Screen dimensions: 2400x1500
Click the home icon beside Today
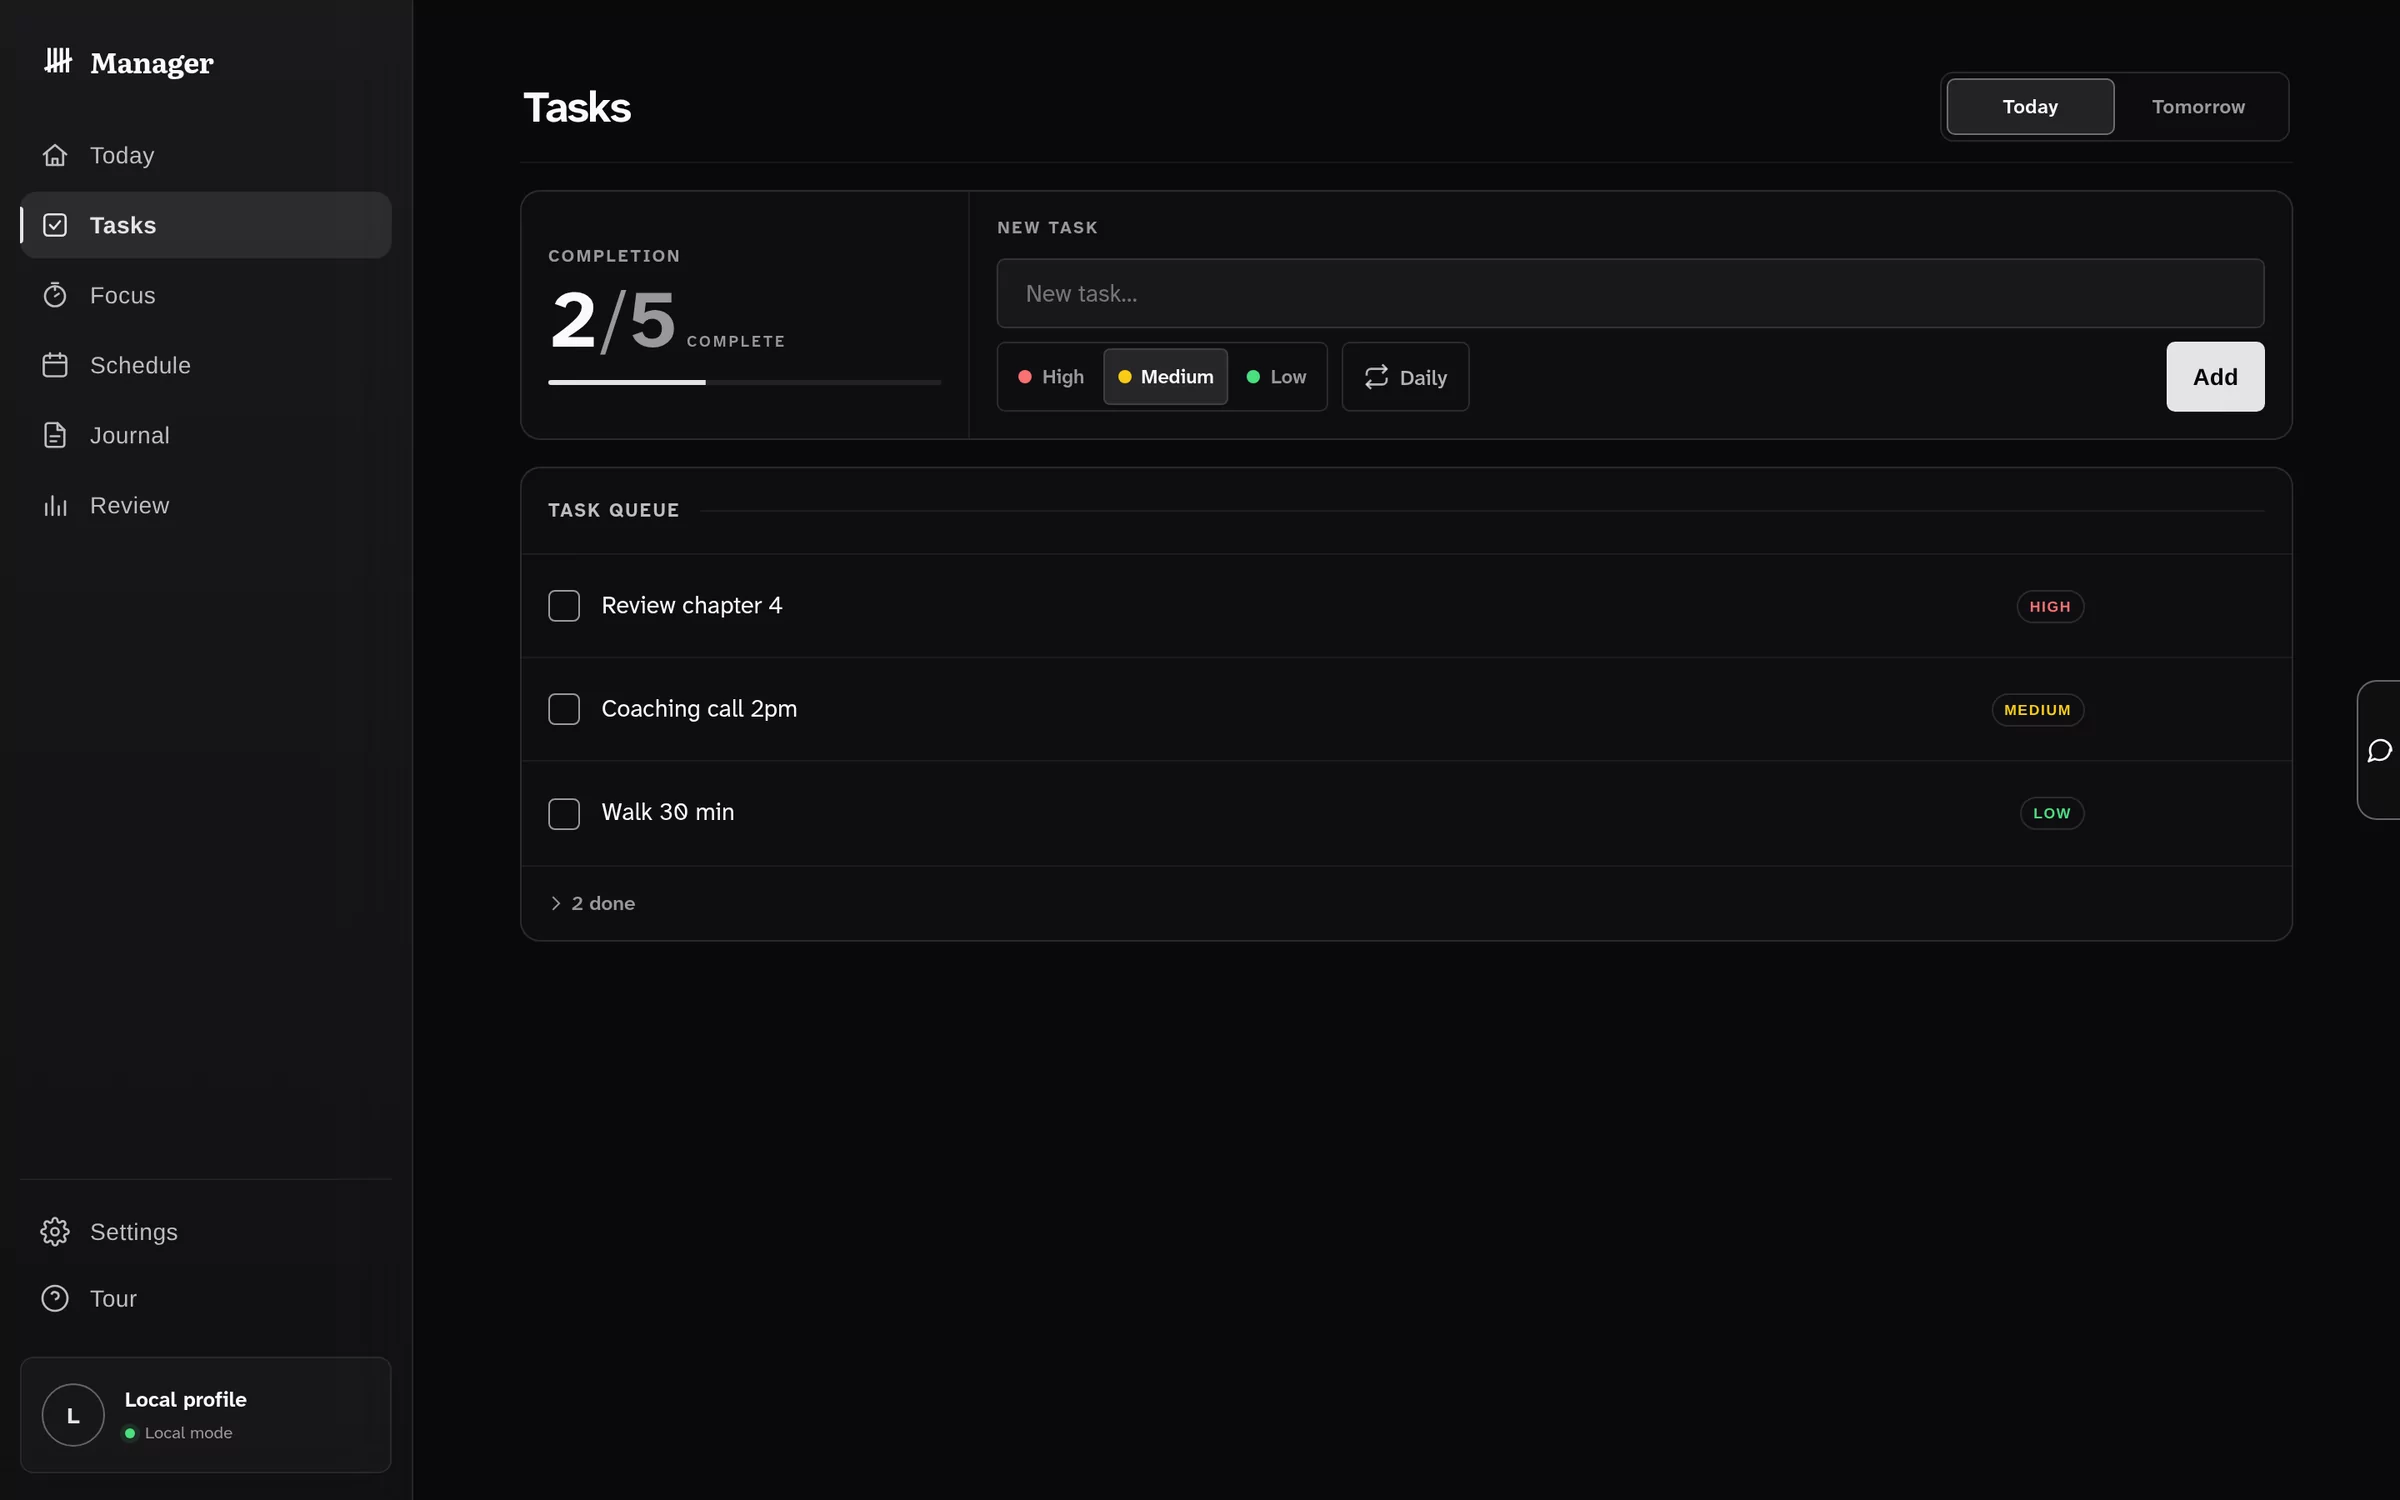click(55, 155)
